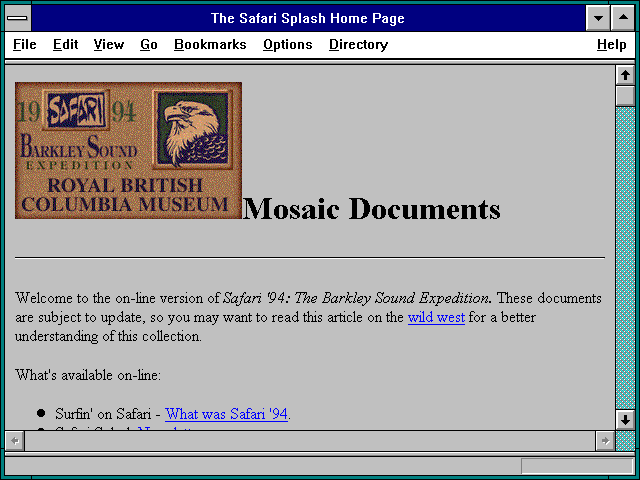Click the 'What's available on-line:' text
This screenshot has width=640, height=480.
[88, 375]
